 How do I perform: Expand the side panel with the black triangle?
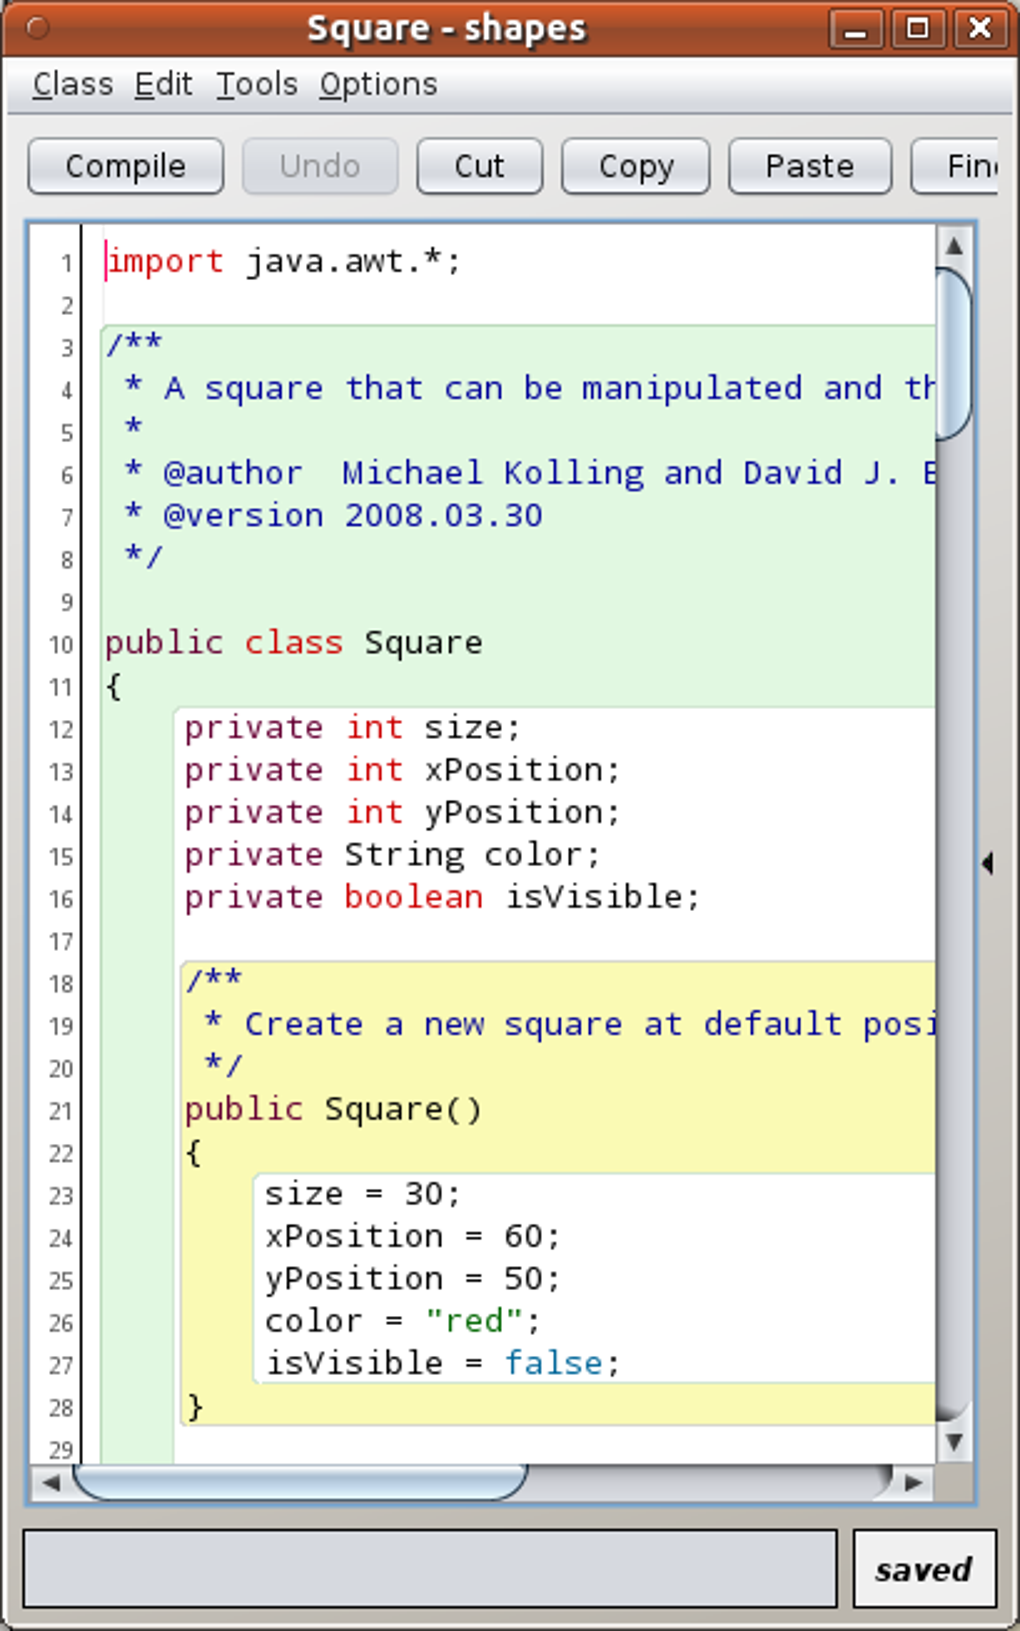coord(988,863)
